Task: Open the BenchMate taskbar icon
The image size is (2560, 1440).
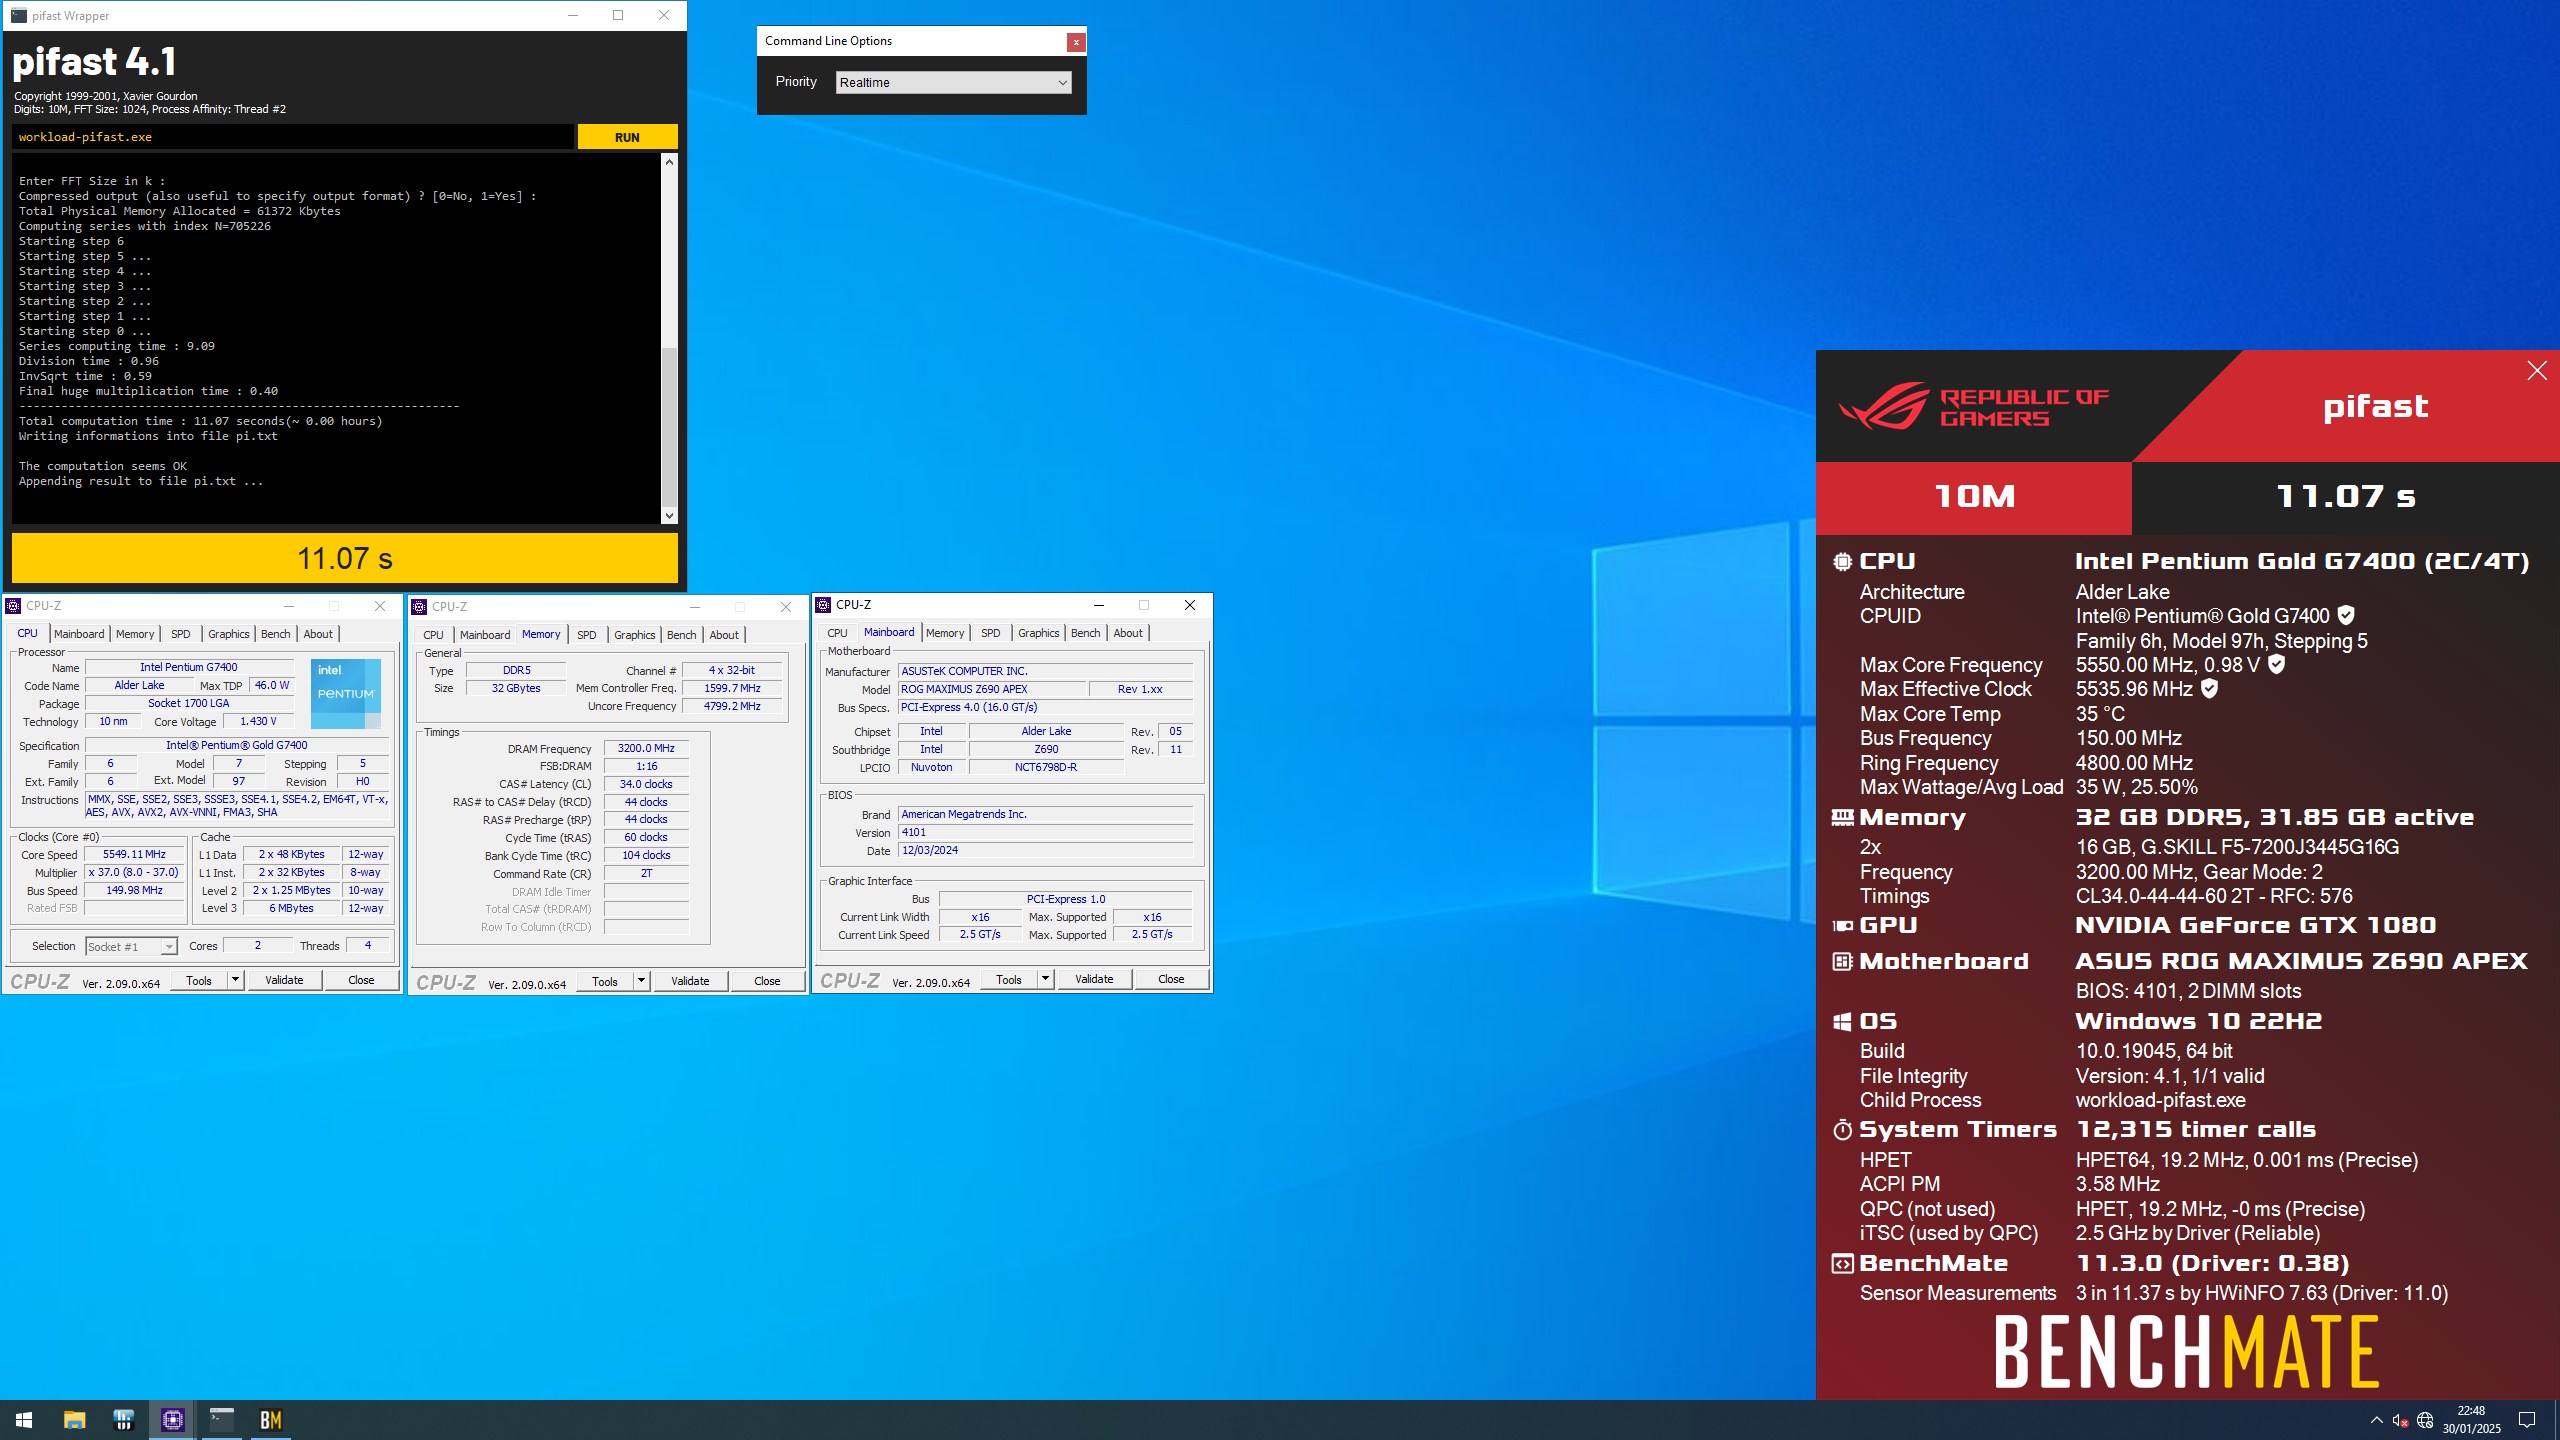Action: 270,1420
